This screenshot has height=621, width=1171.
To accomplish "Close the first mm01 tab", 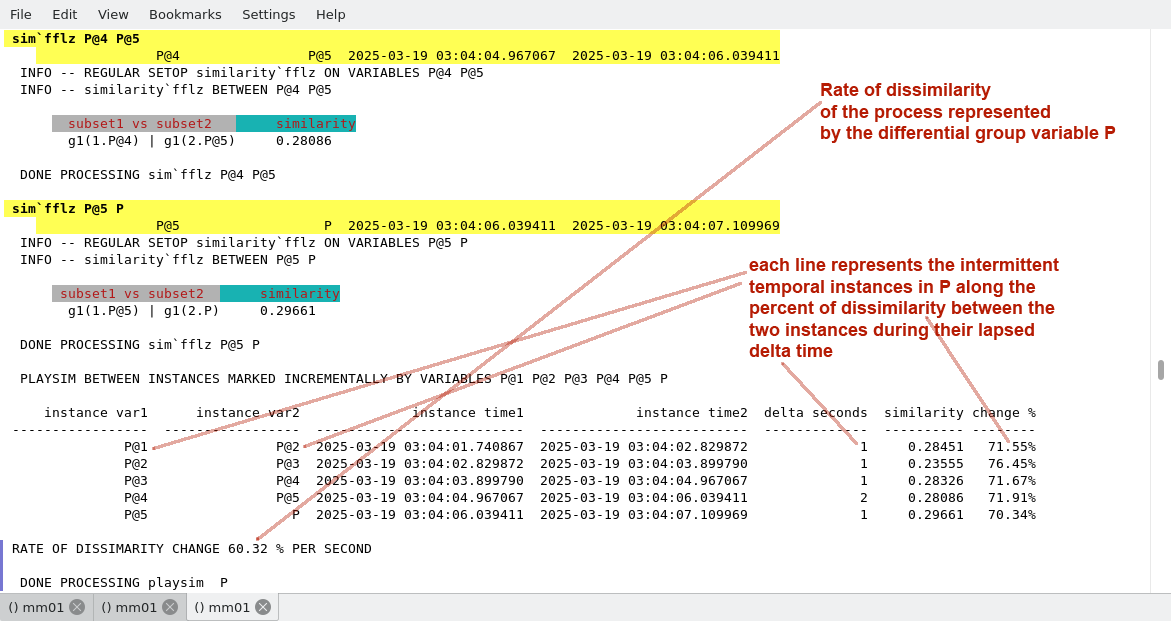I will pyautogui.click(x=77, y=607).
